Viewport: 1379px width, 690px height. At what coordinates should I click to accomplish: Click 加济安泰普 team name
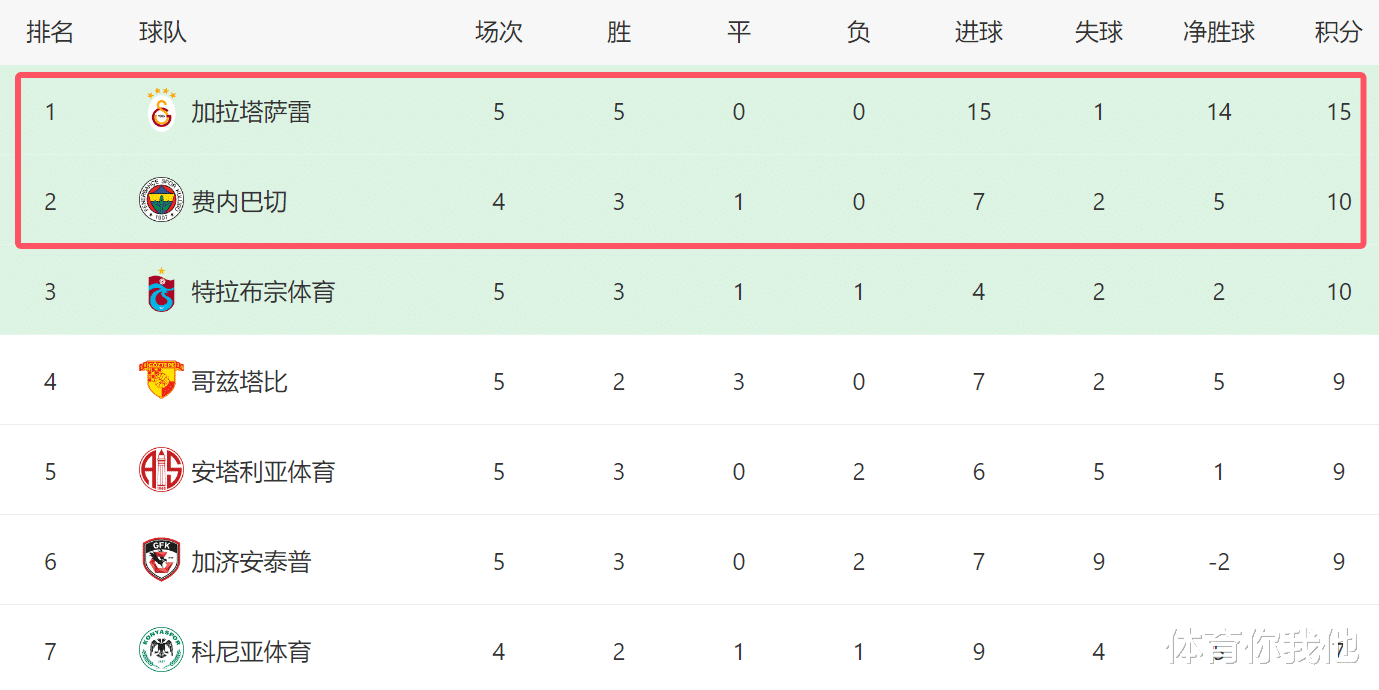(x=251, y=562)
